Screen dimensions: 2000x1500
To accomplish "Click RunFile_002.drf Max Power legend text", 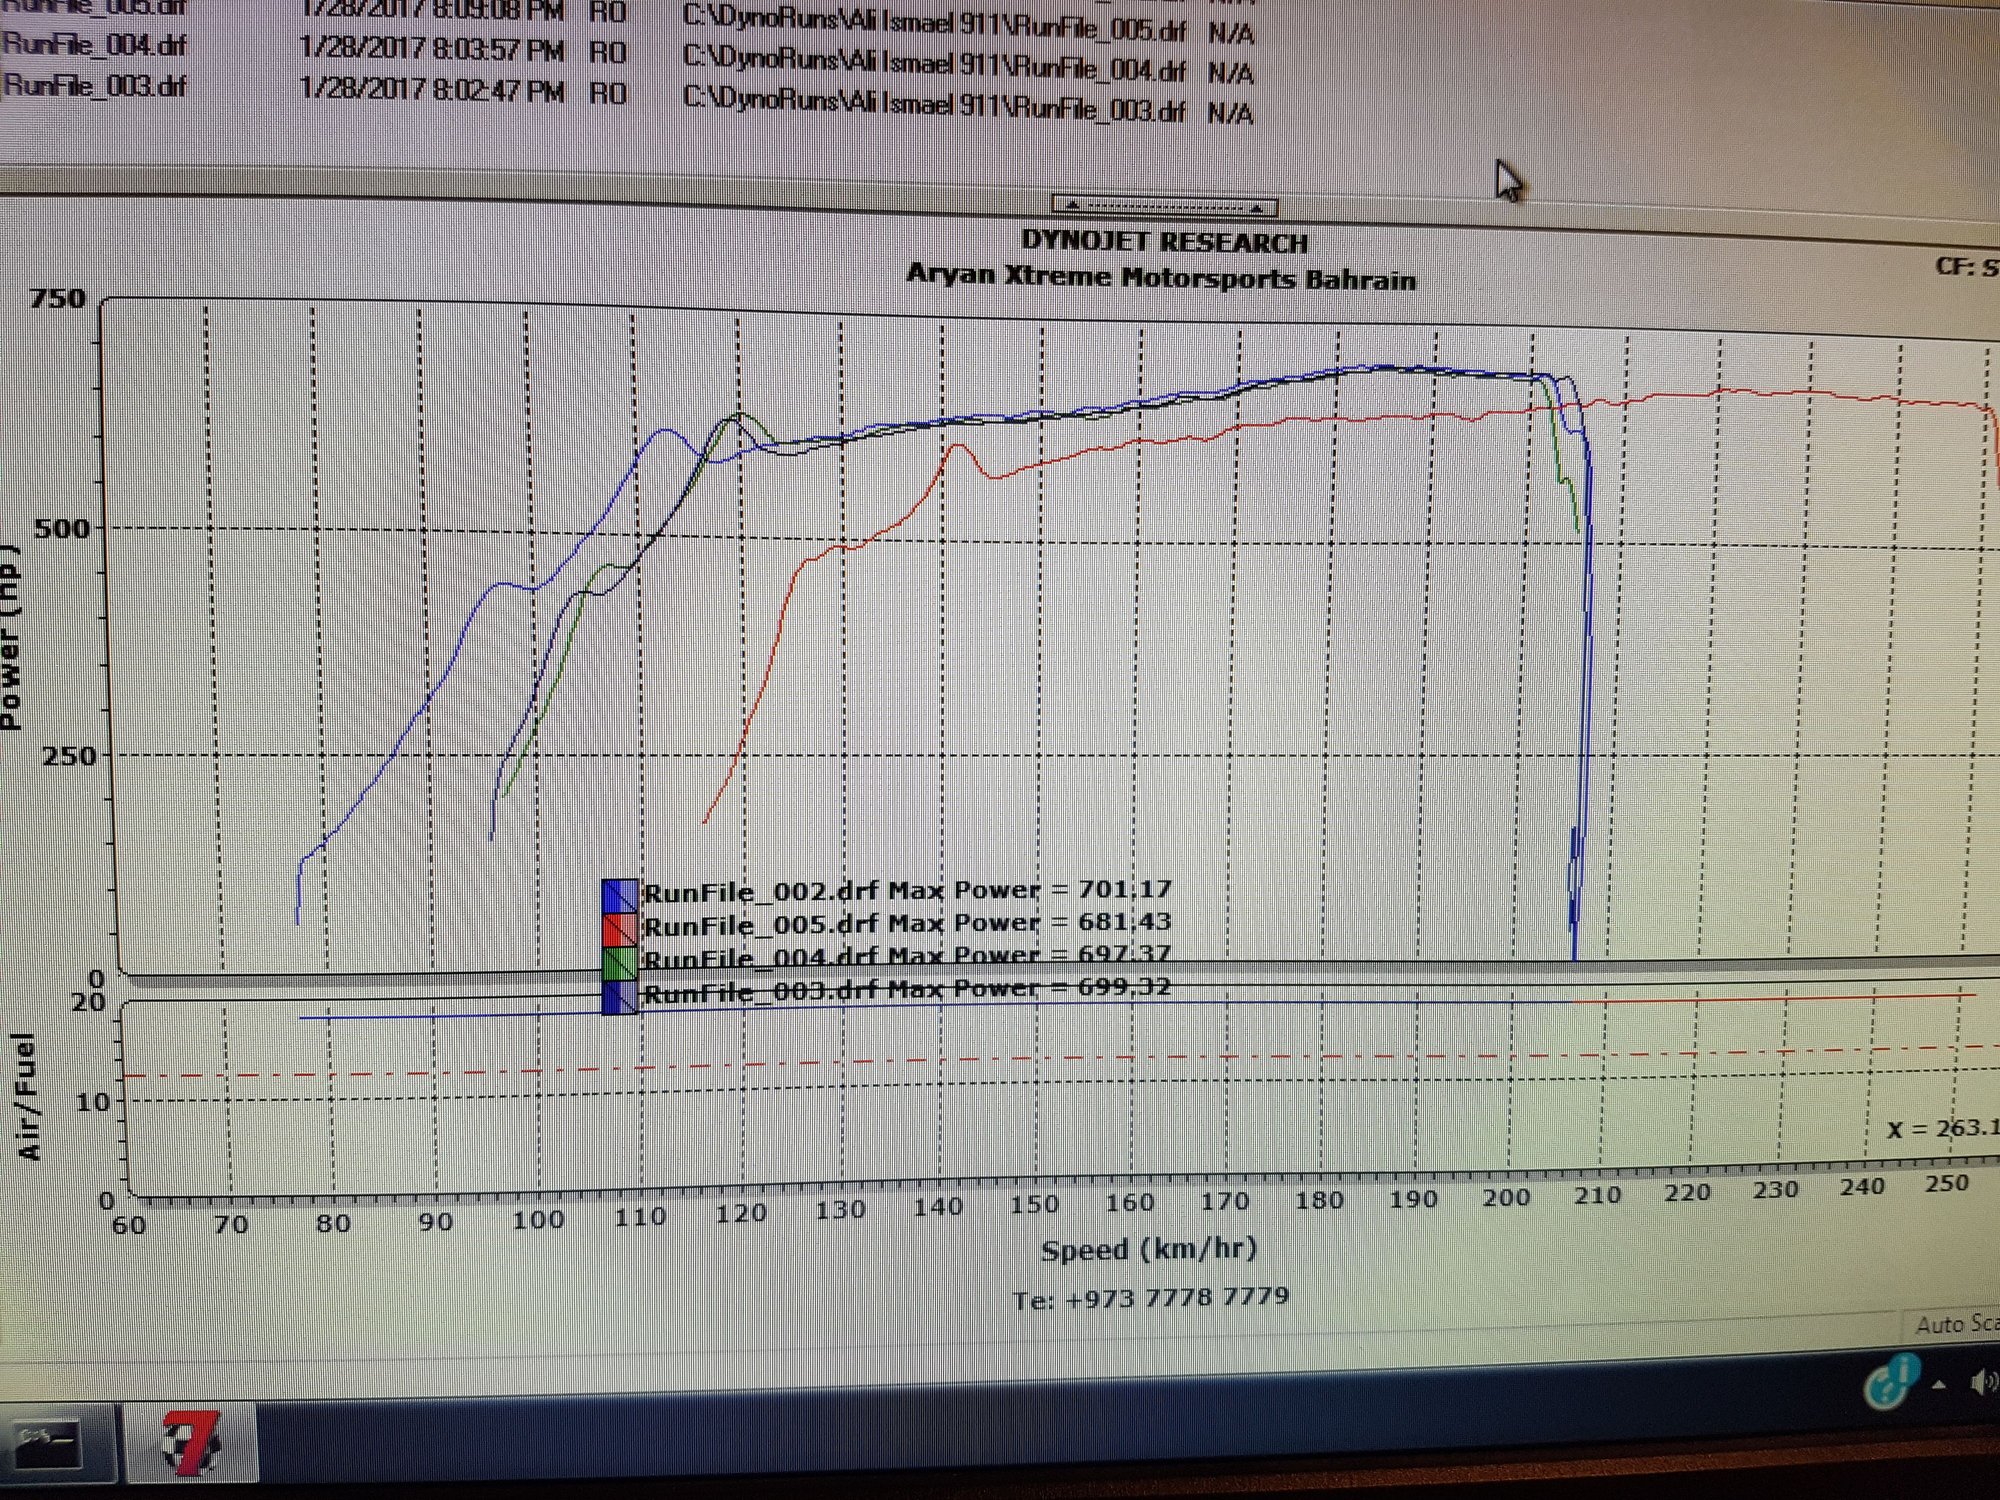I will click(906, 890).
